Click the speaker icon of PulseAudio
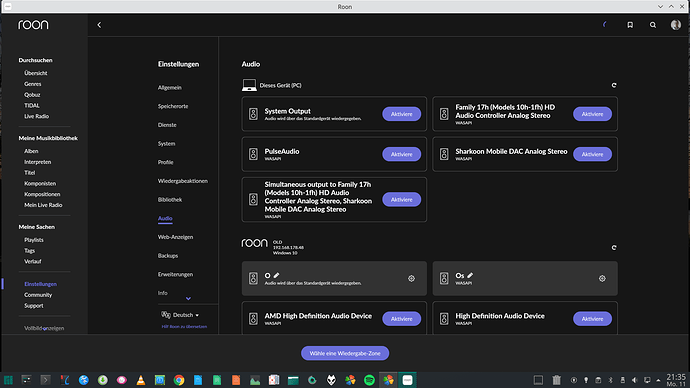This screenshot has width=690, height=388. click(x=253, y=154)
